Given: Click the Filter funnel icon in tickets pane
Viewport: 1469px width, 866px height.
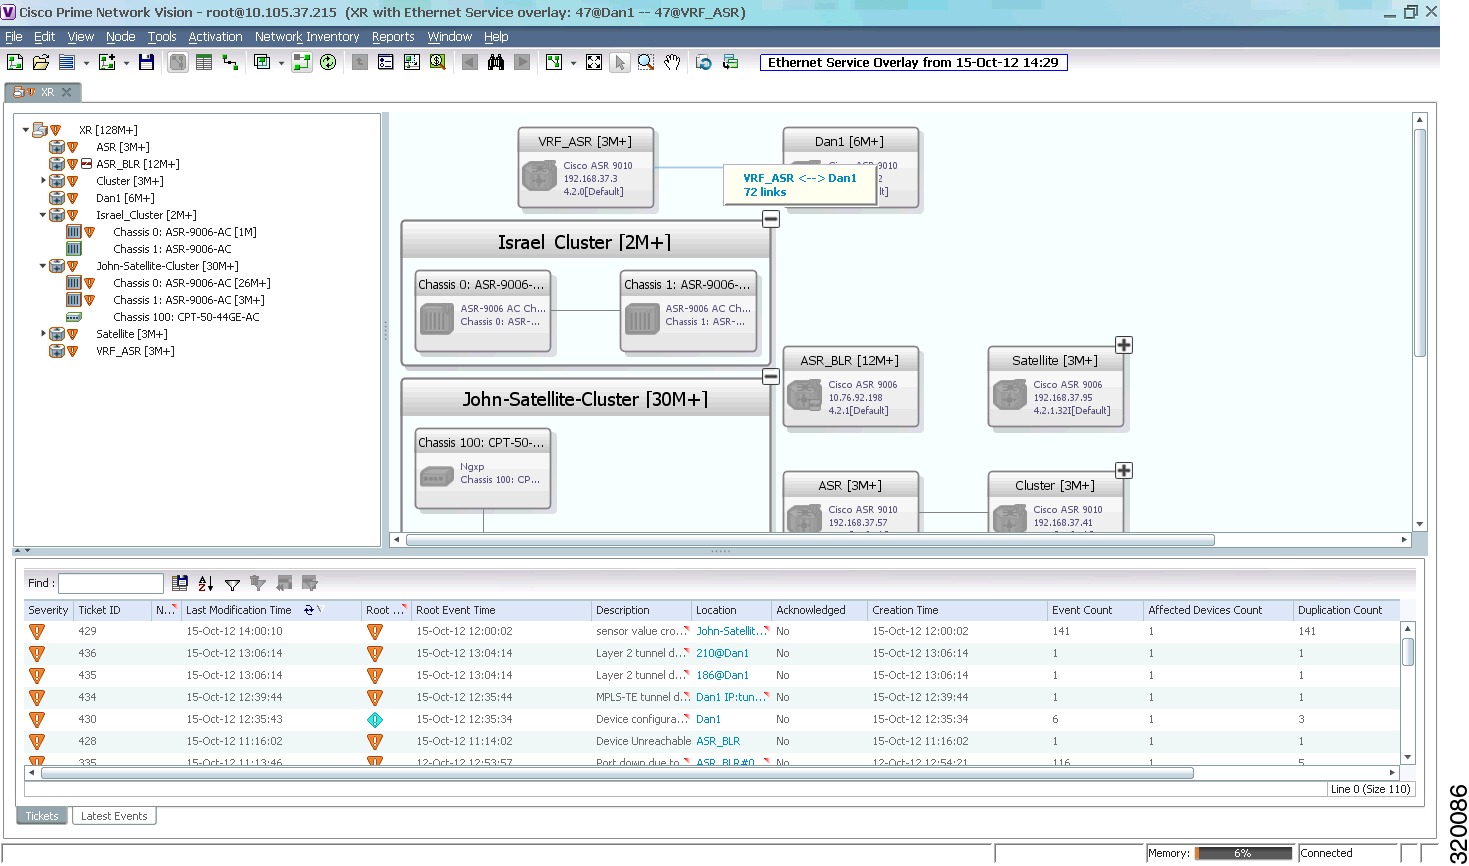Looking at the screenshot, I should point(232,584).
